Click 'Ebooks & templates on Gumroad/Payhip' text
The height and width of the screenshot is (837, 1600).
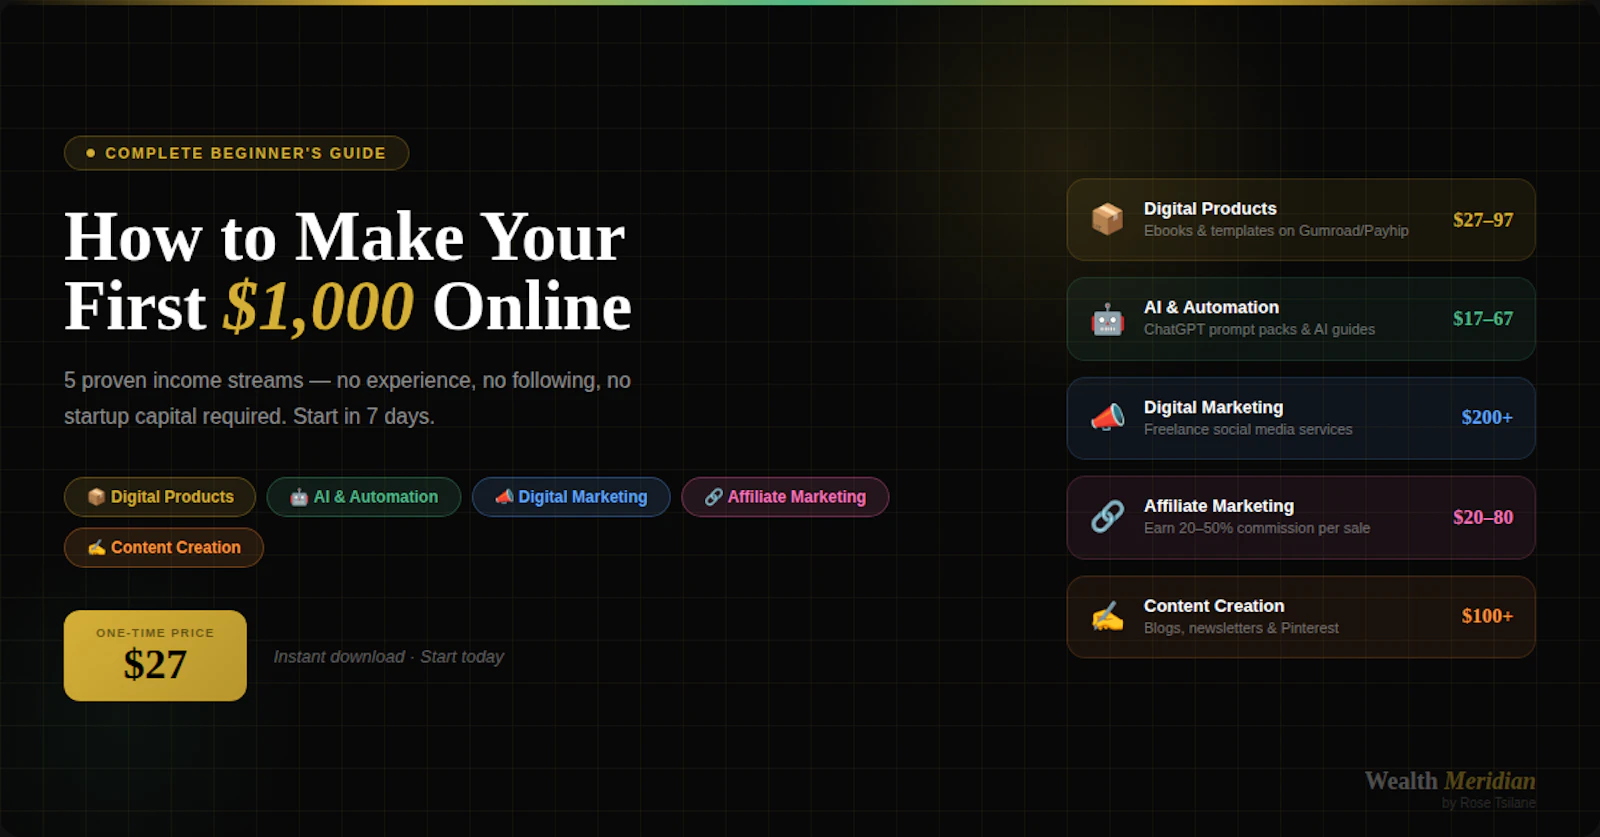(1276, 231)
